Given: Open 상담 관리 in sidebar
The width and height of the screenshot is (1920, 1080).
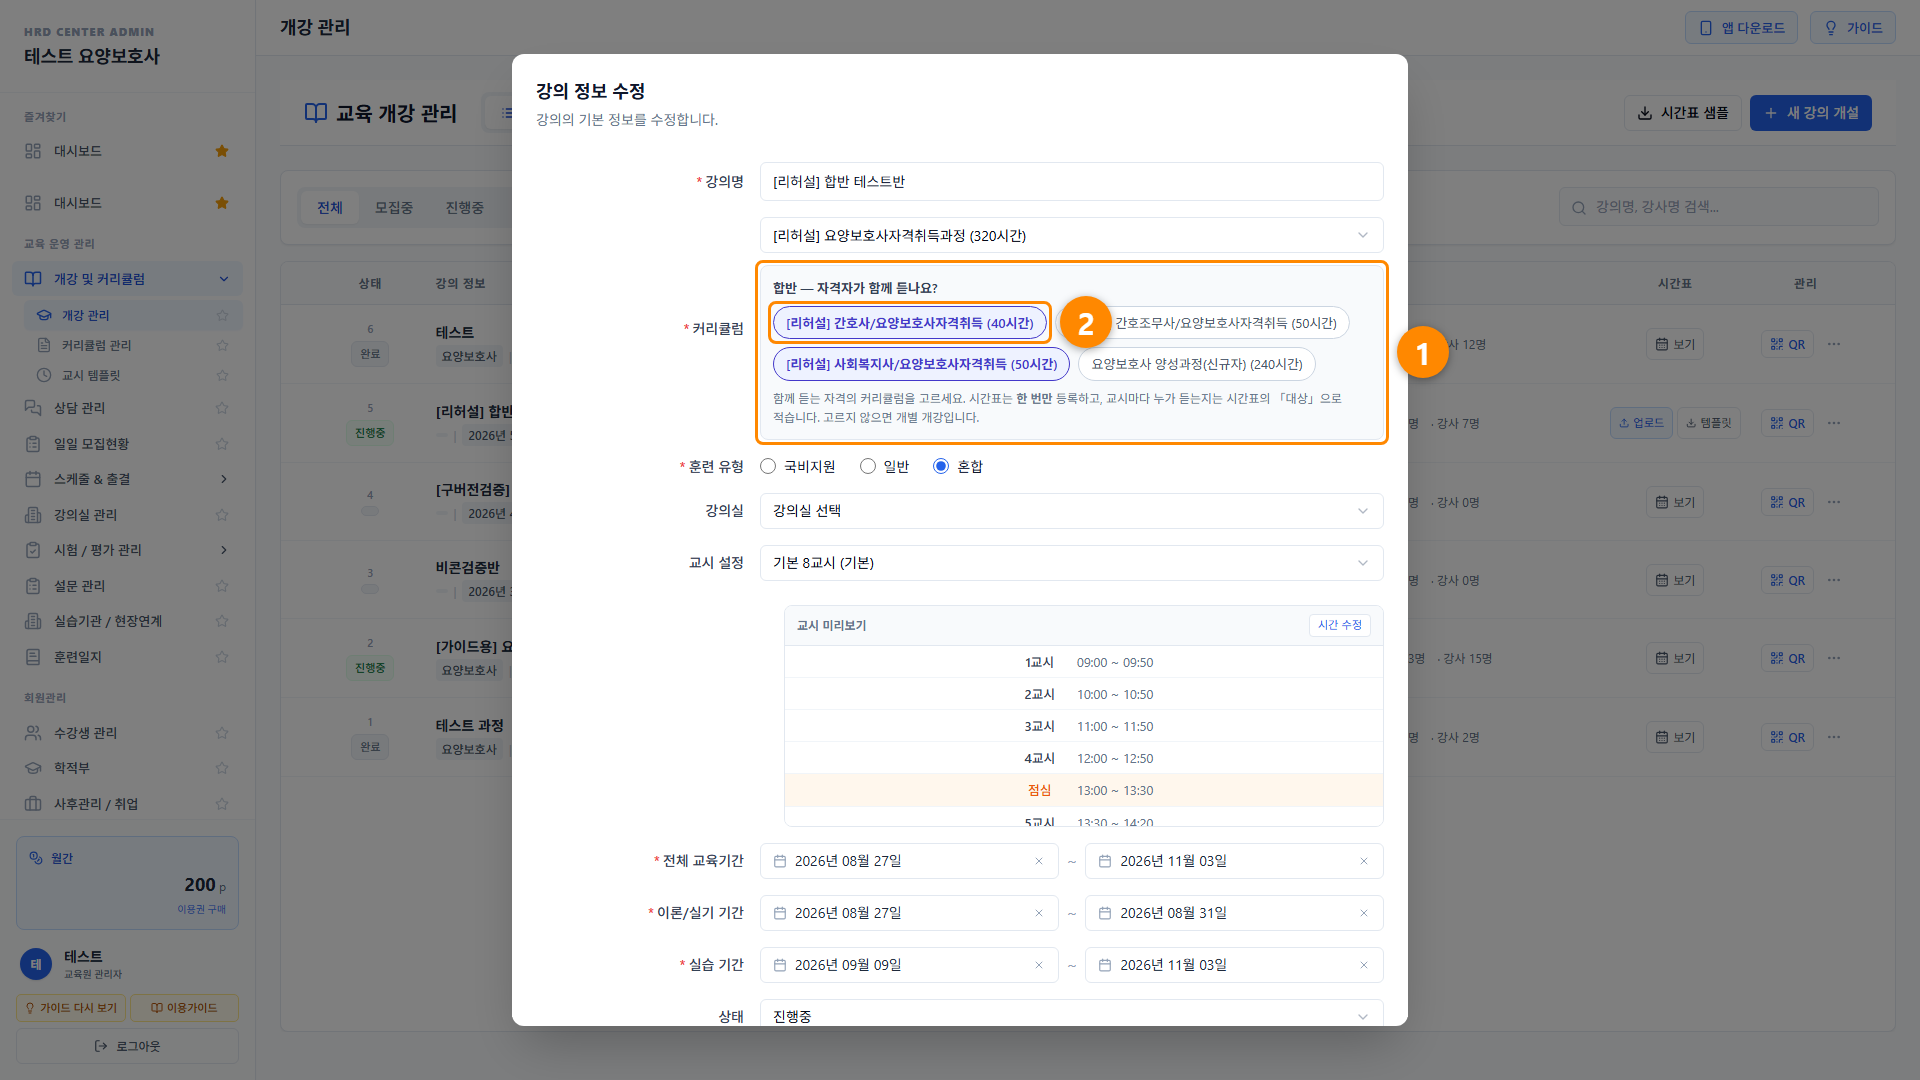Looking at the screenshot, I should tap(79, 408).
